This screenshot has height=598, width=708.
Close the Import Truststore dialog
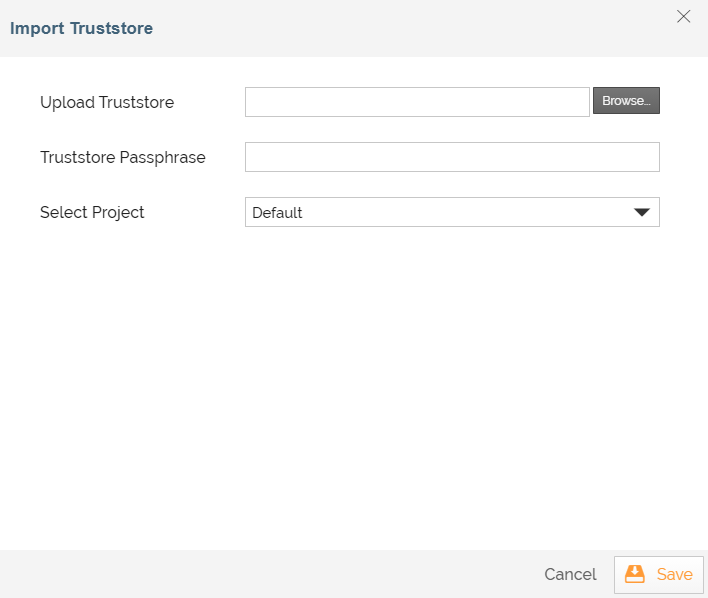click(683, 16)
